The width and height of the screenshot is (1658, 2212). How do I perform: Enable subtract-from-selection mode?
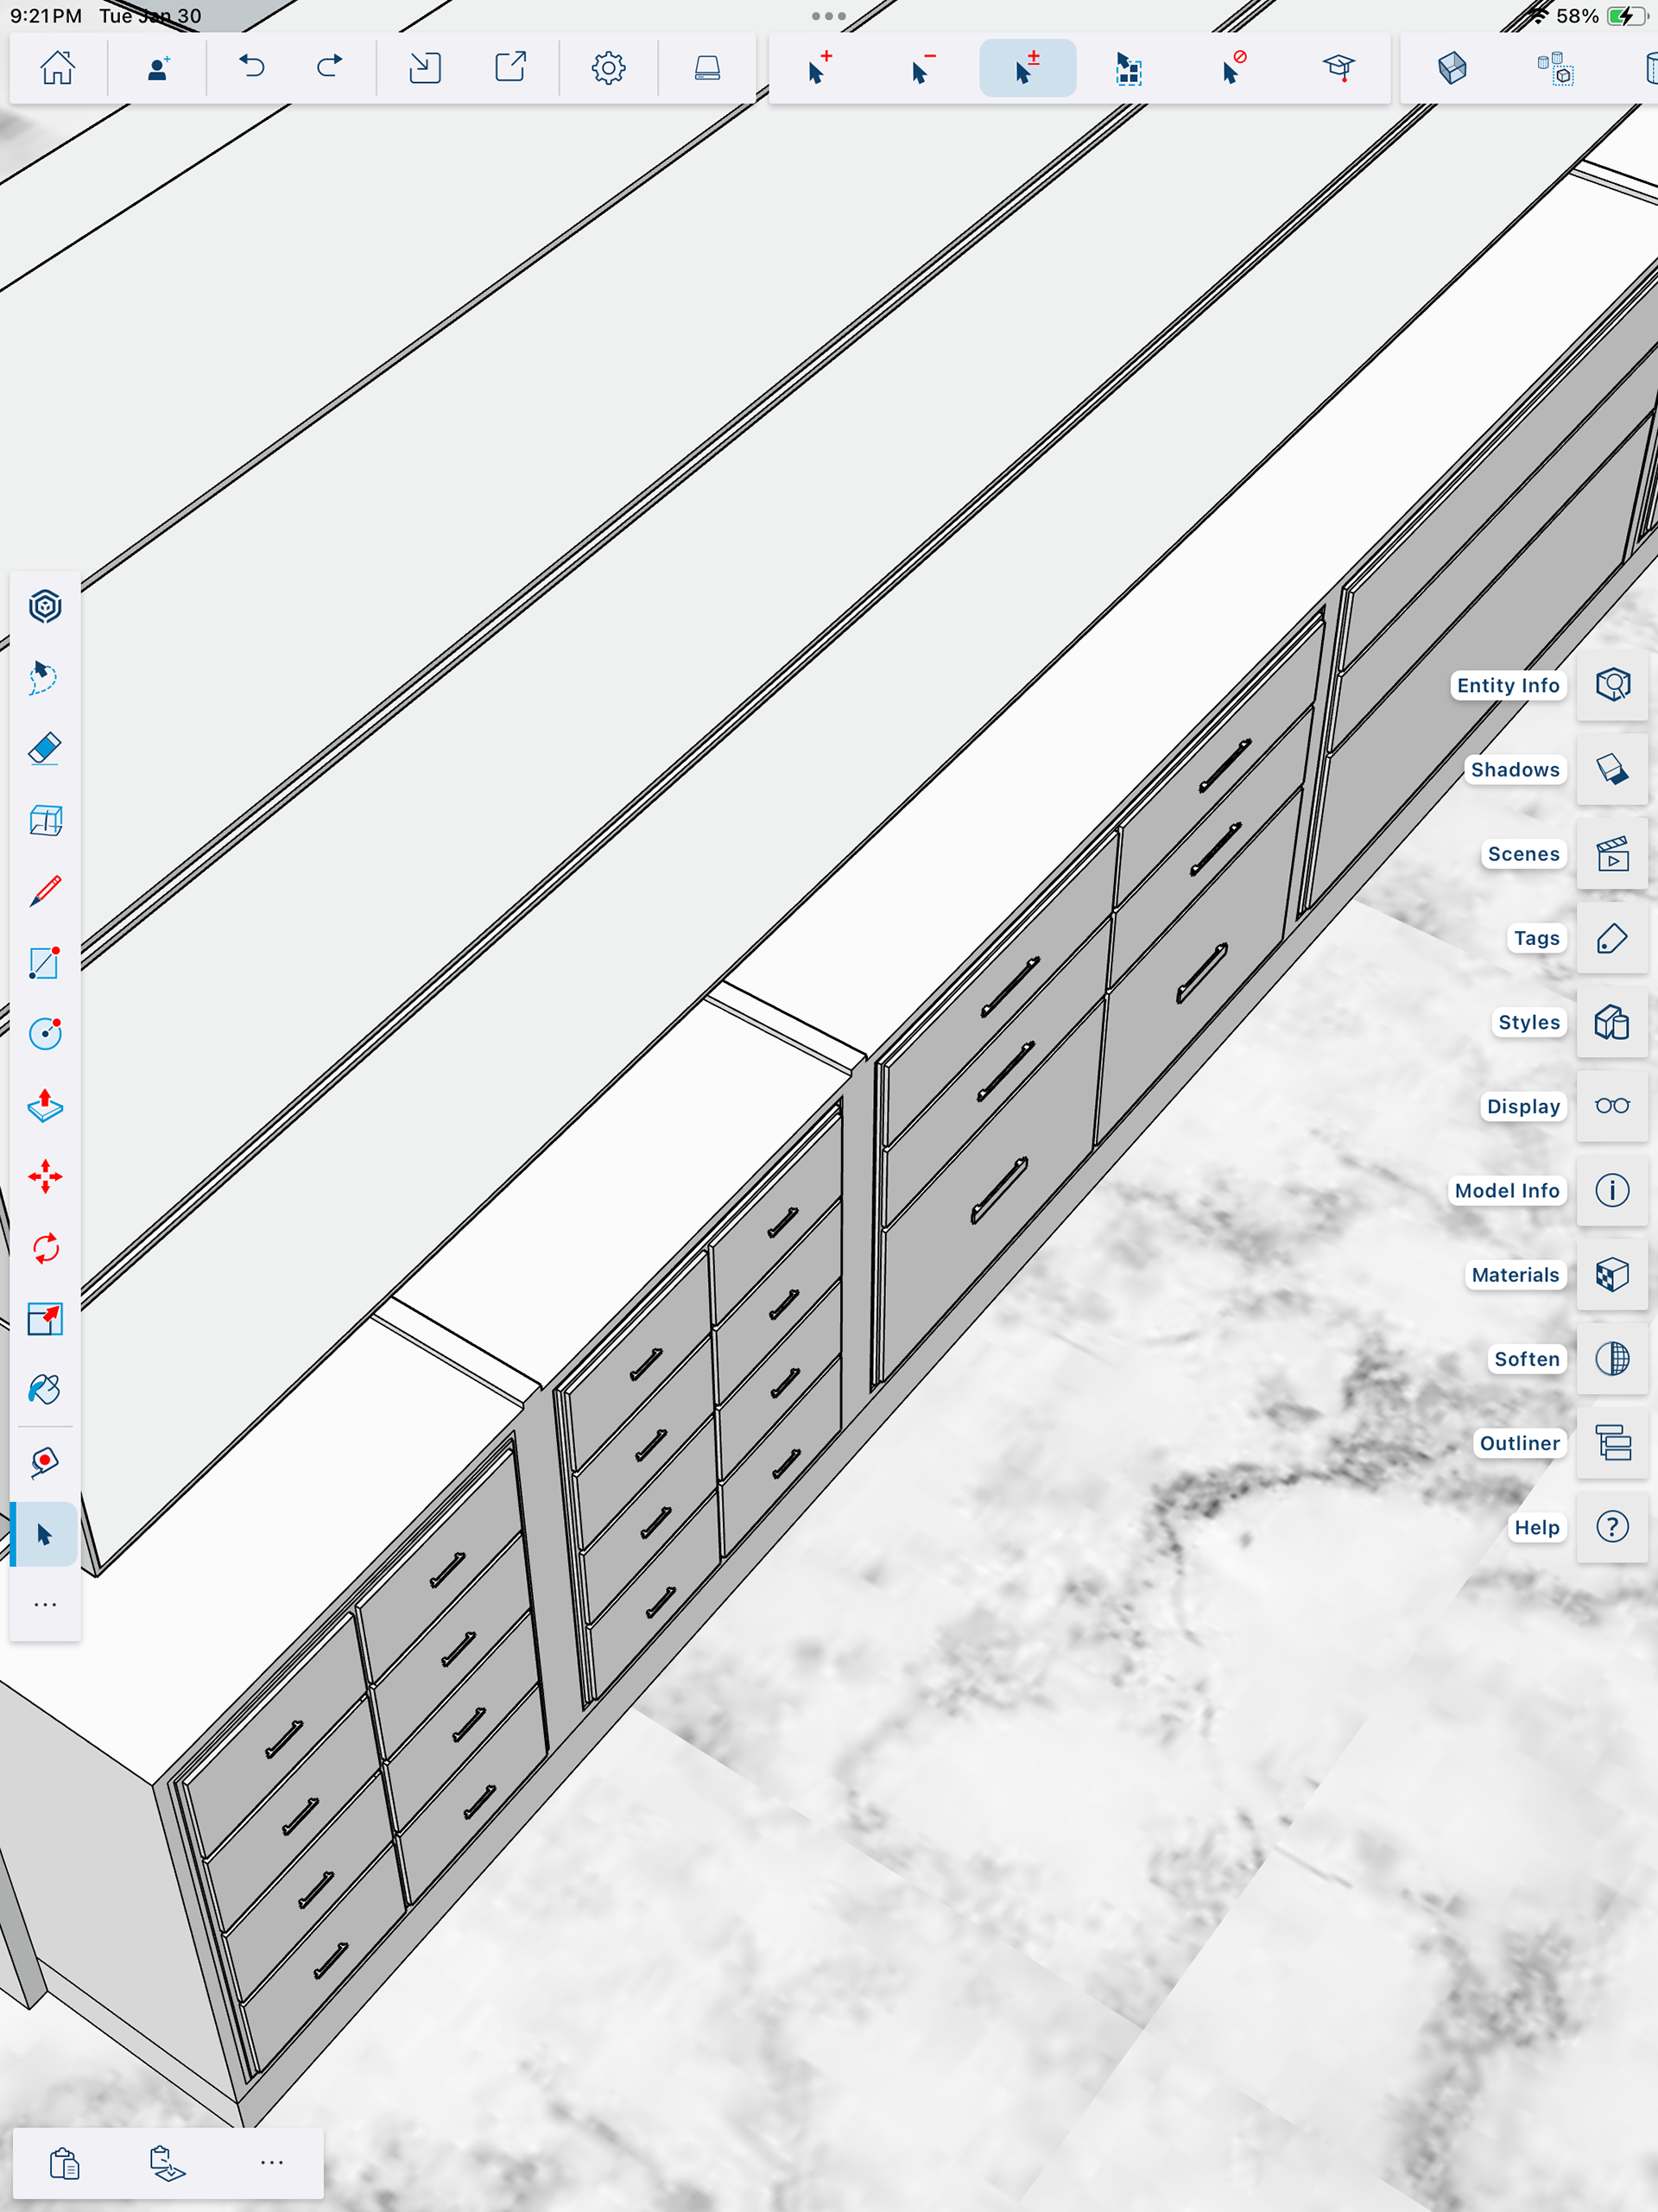coord(922,68)
